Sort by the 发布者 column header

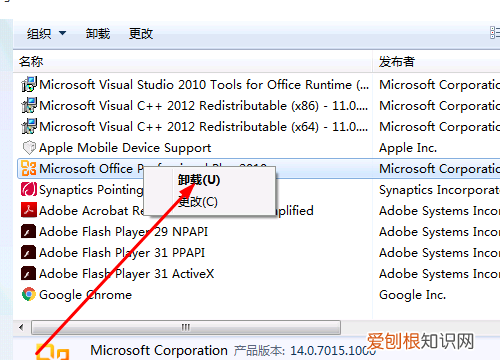click(x=397, y=62)
